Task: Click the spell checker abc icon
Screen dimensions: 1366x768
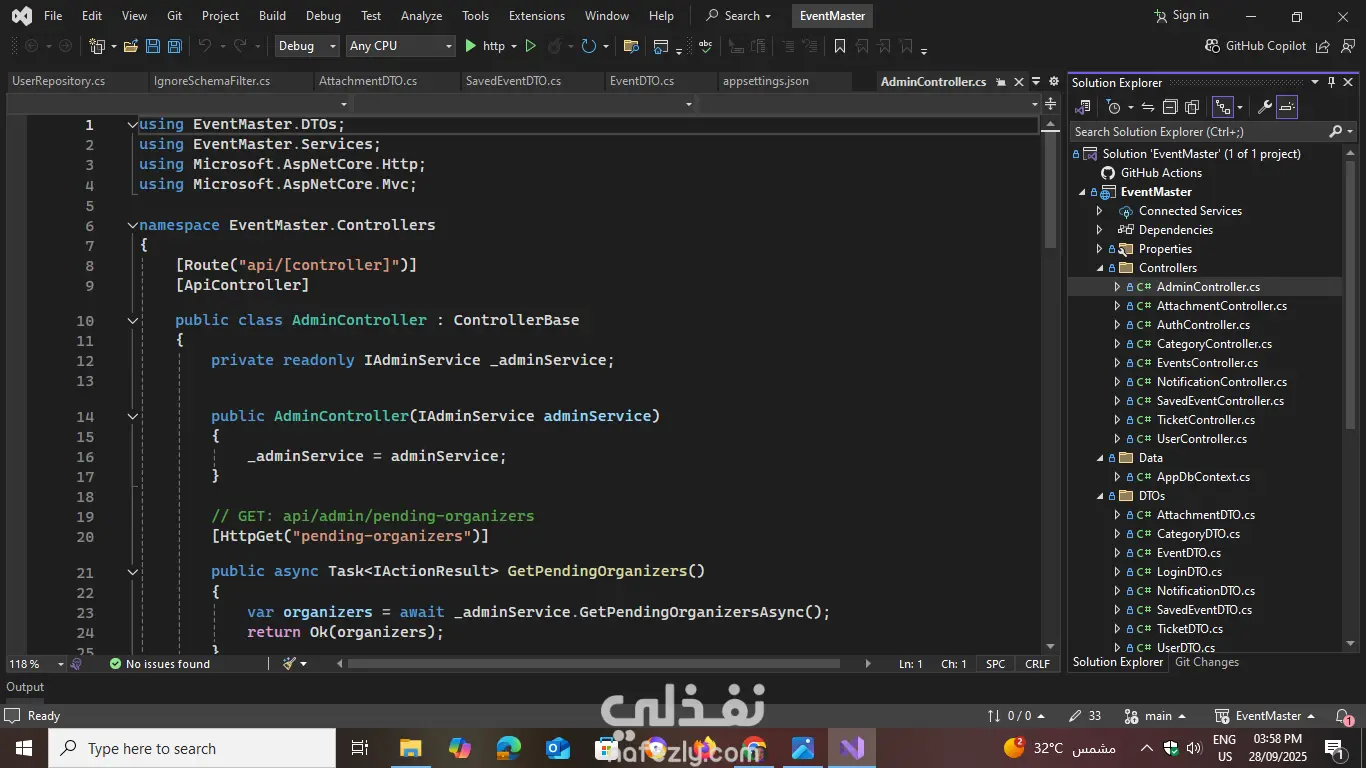Action: (705, 46)
